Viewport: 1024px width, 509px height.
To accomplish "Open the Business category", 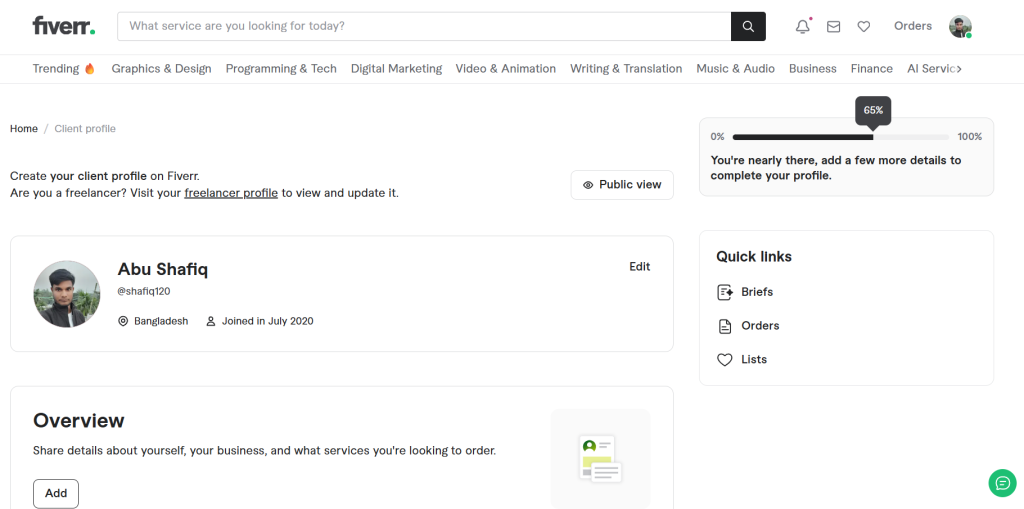I will (x=812, y=69).
